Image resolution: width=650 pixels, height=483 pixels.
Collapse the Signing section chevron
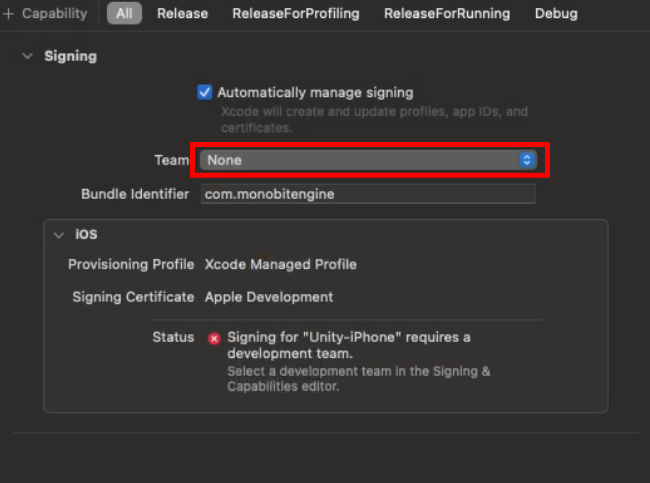coord(27,57)
